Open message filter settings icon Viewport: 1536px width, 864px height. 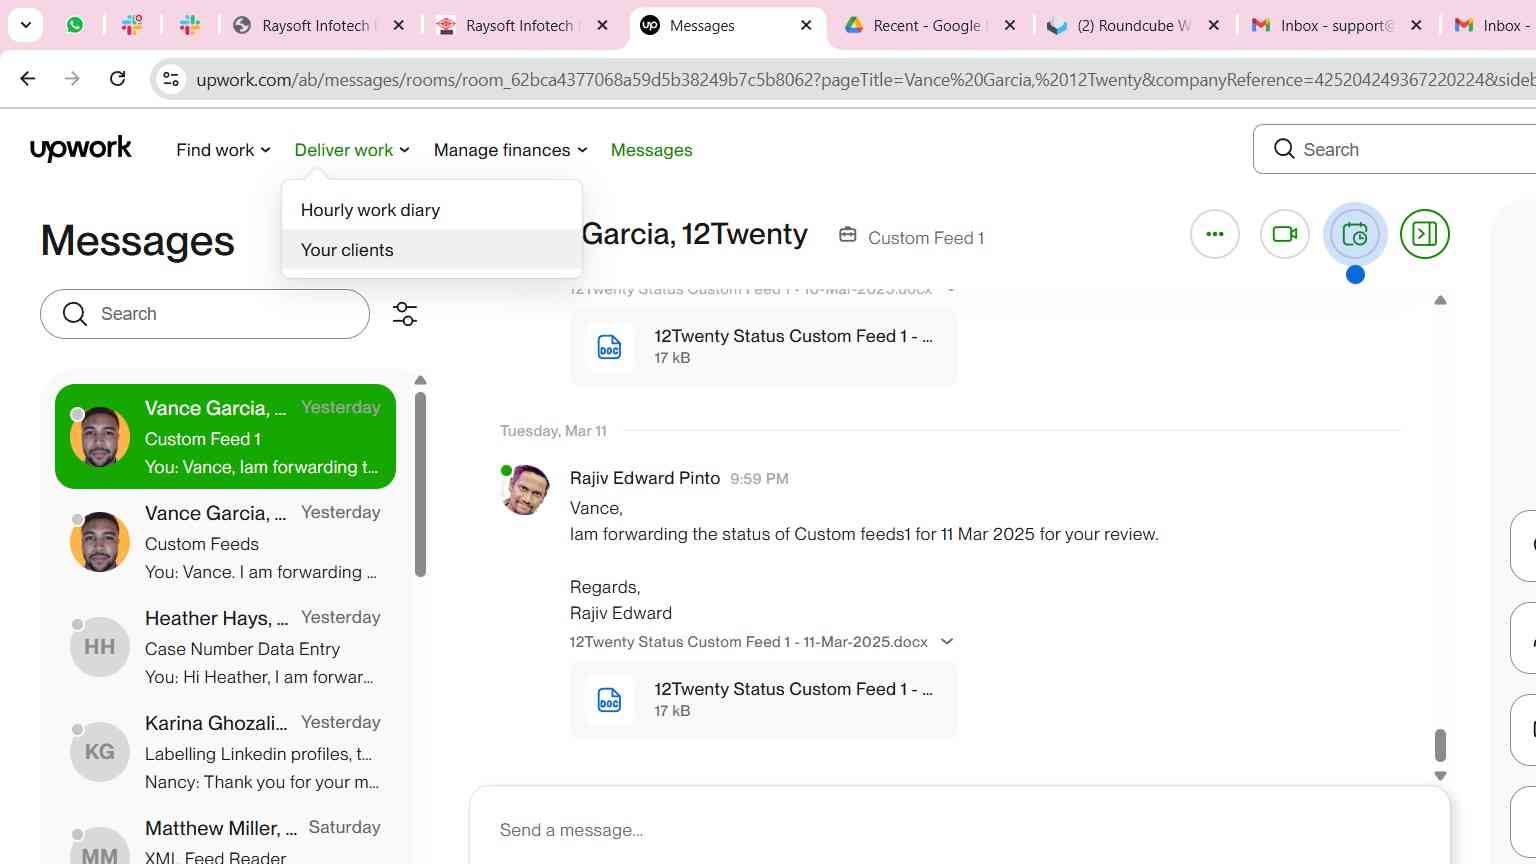pyautogui.click(x=405, y=314)
